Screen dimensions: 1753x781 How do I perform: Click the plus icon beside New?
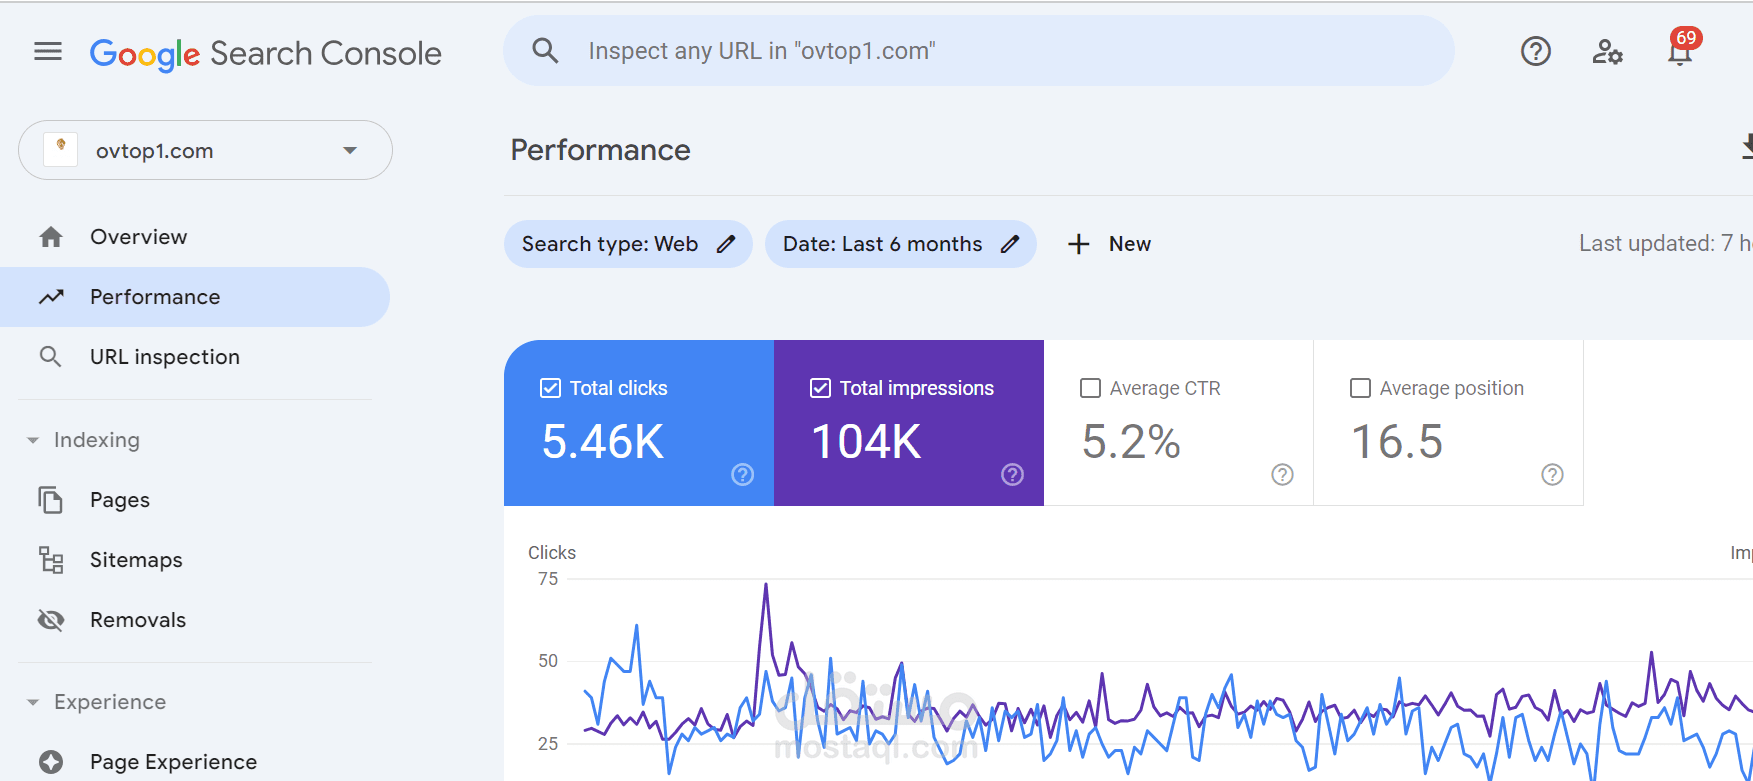1078,244
